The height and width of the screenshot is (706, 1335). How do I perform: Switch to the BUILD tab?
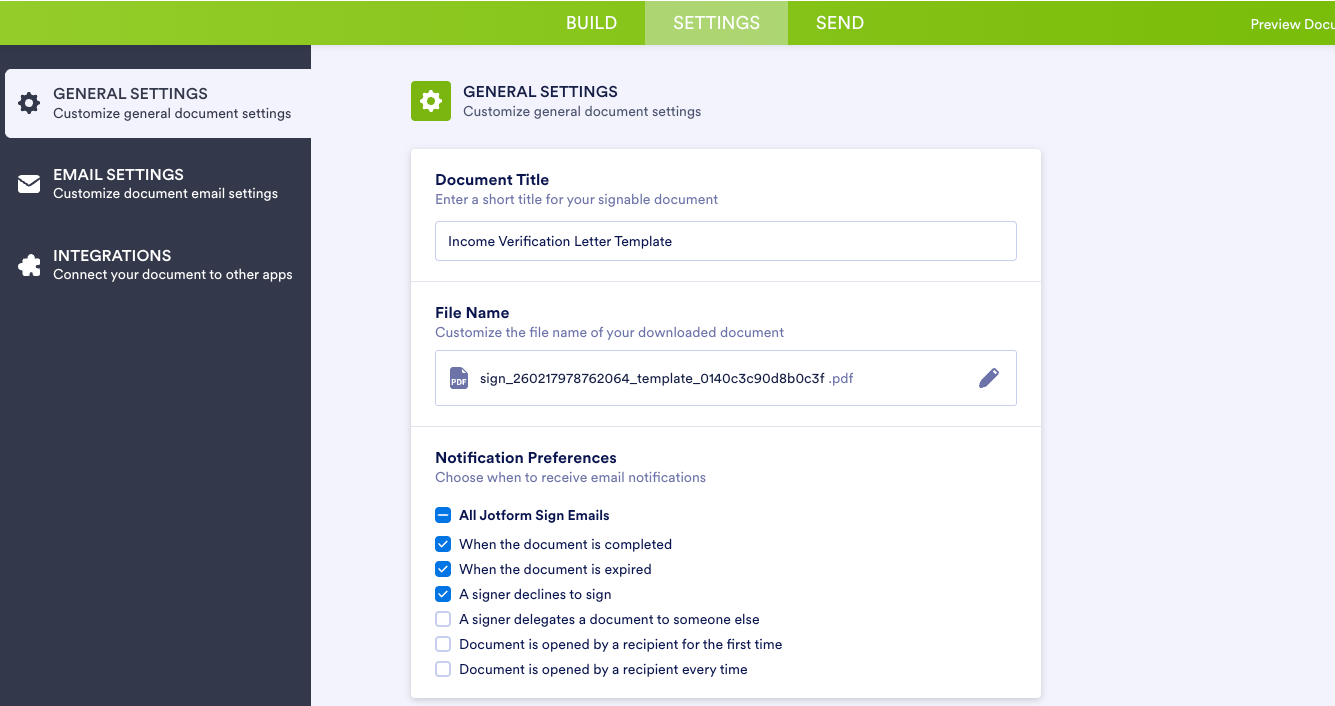[591, 22]
